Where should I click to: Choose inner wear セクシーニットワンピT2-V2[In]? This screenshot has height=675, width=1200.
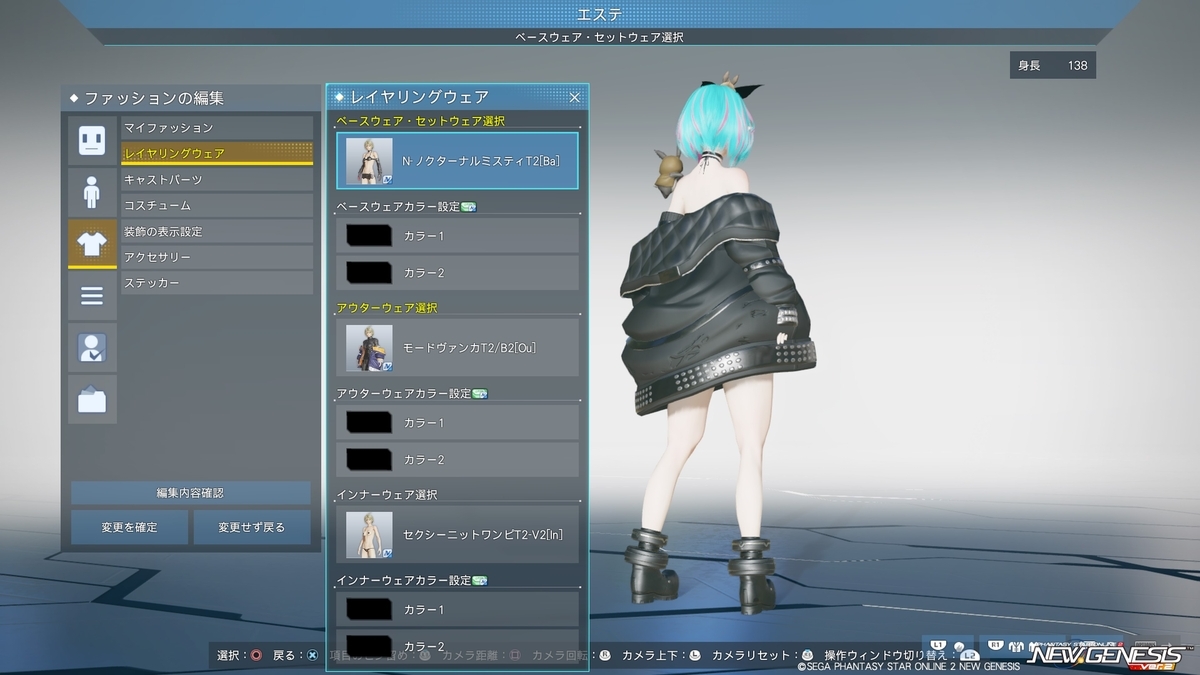[x=457, y=535]
